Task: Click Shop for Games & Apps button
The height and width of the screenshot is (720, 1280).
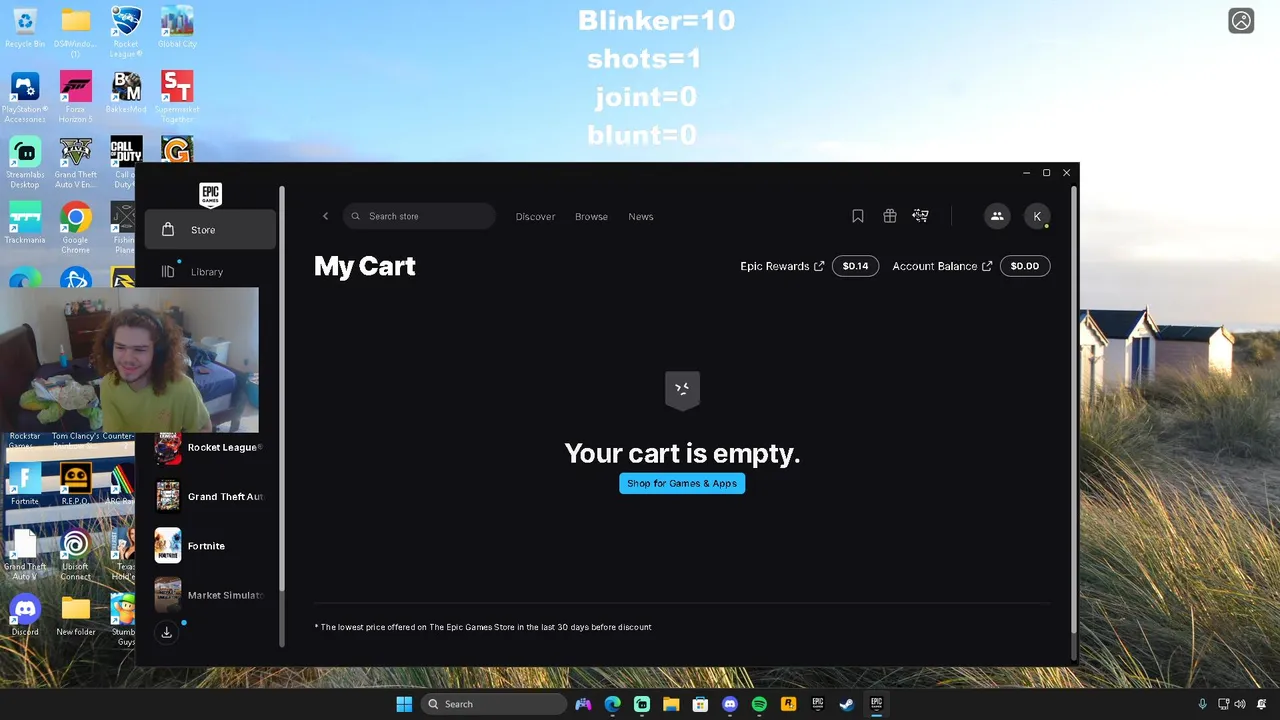Action: coord(682,483)
